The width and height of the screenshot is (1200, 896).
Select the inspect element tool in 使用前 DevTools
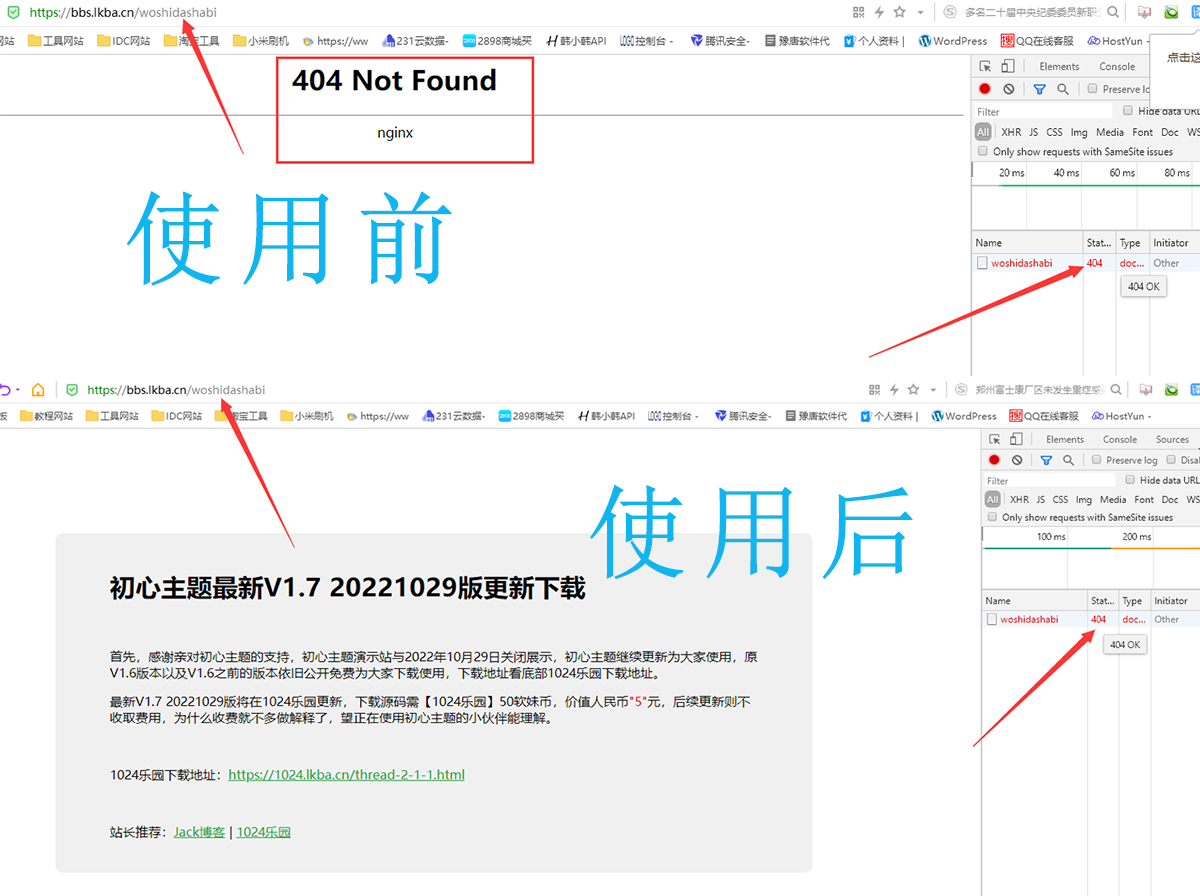click(985, 66)
